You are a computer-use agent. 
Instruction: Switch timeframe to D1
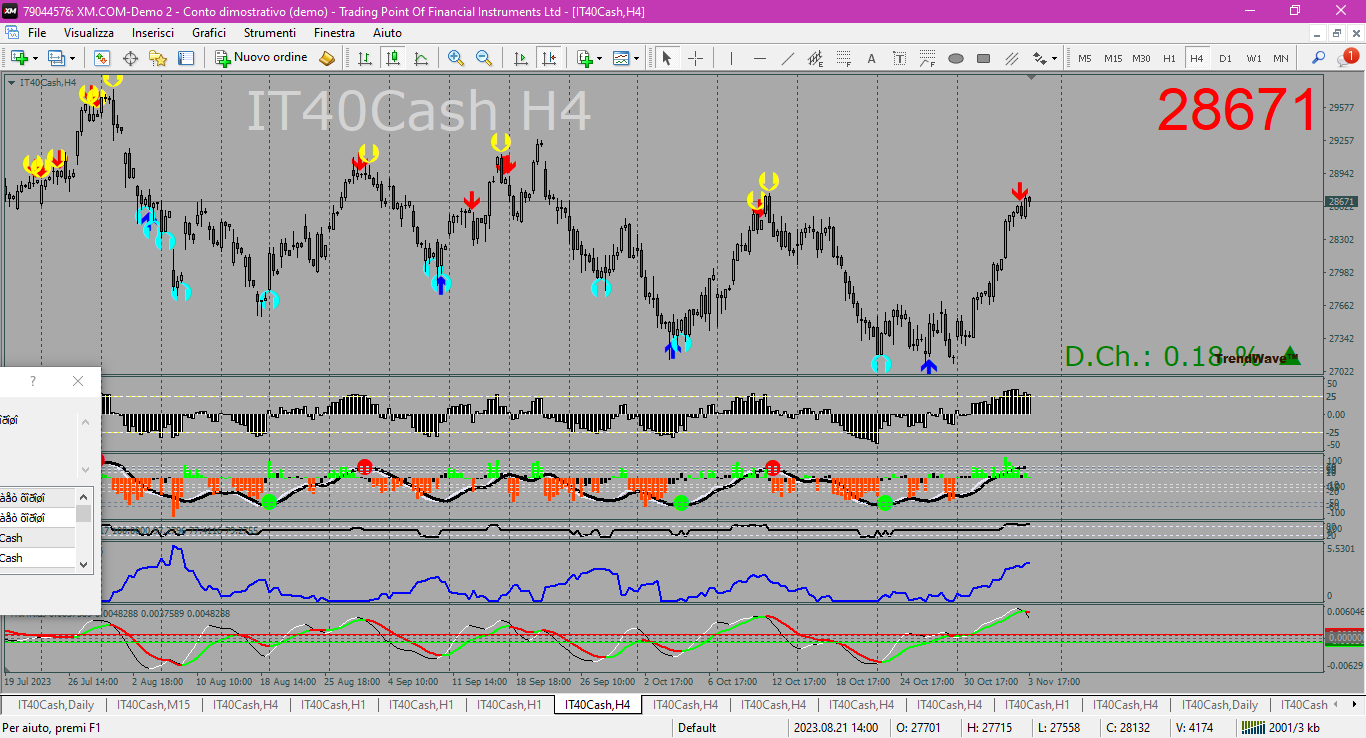click(x=1225, y=58)
